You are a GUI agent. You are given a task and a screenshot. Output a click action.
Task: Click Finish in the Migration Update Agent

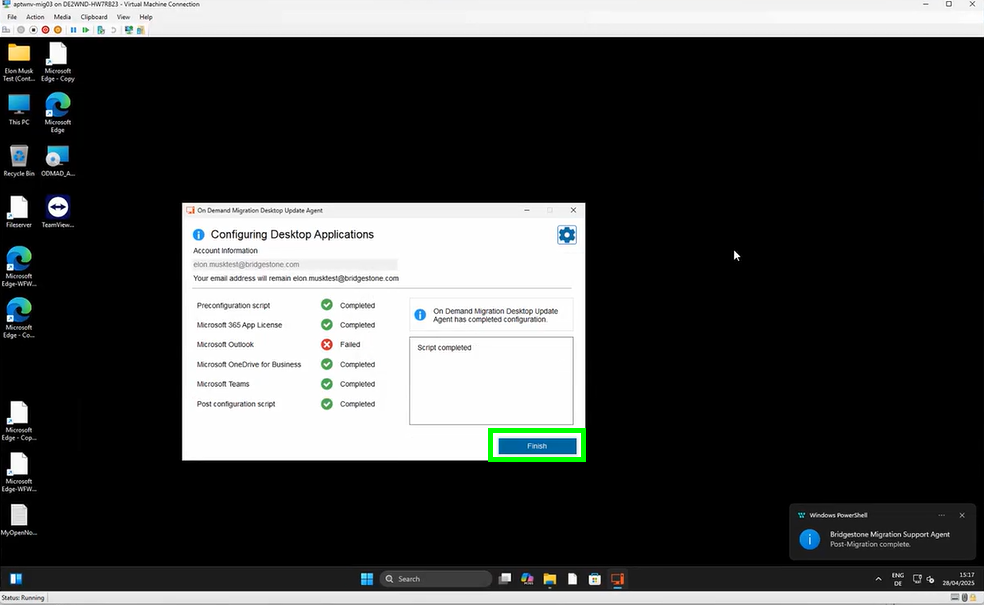coord(537,446)
